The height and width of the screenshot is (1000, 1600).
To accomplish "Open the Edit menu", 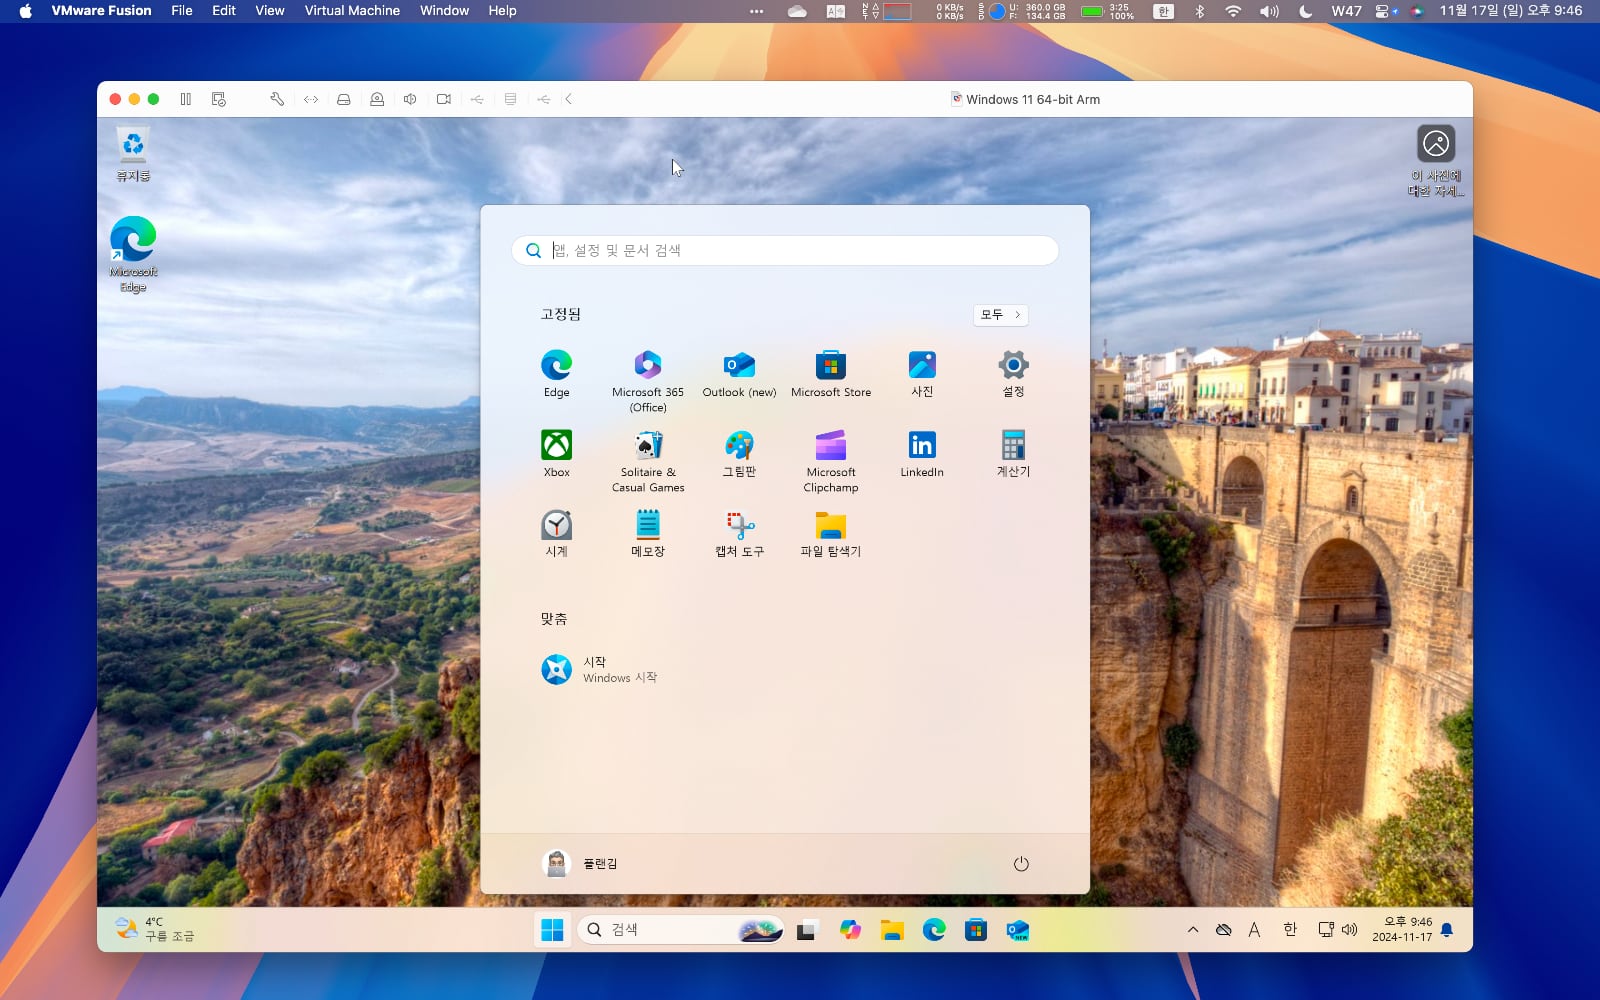I will point(224,11).
